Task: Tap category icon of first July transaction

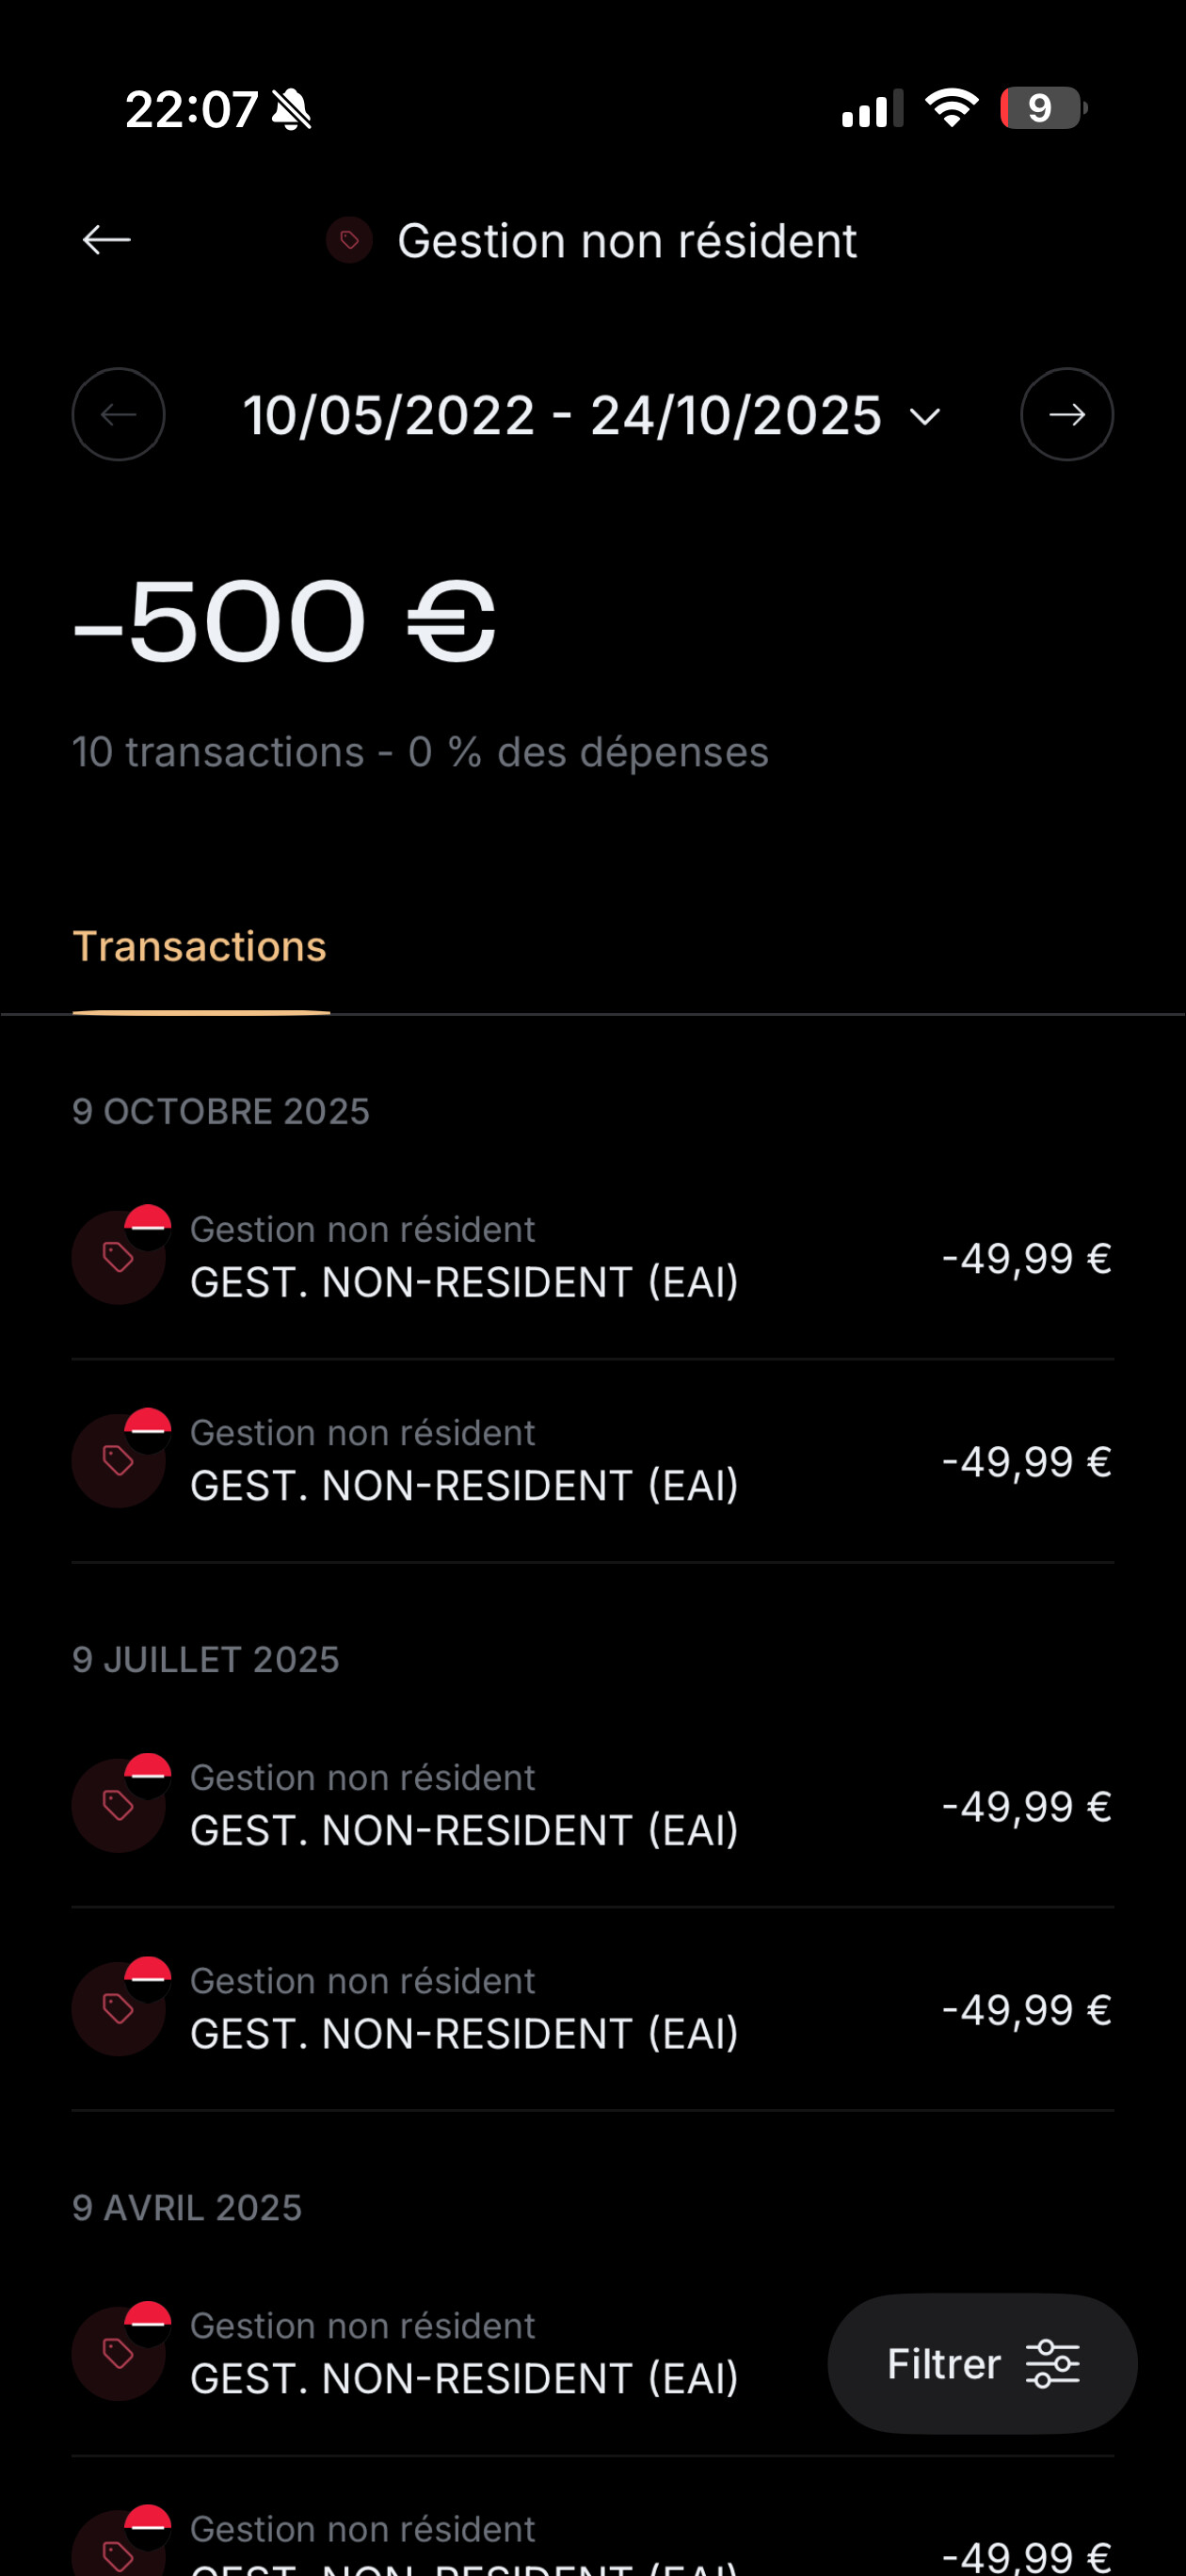Action: [x=118, y=1806]
